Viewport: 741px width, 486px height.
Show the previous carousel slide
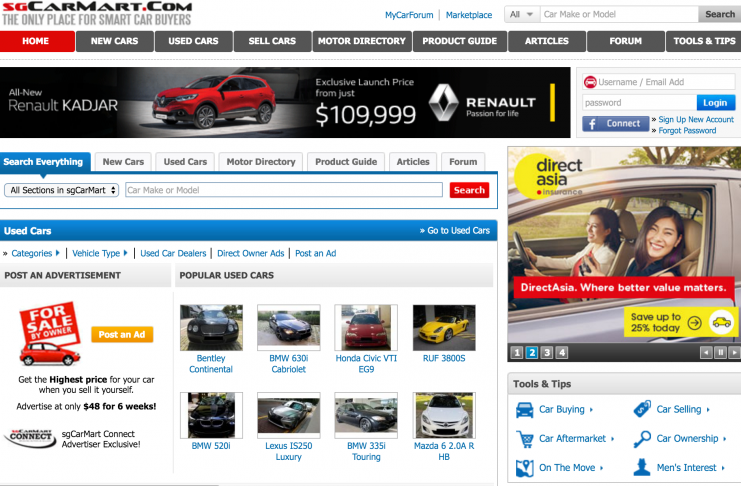pyautogui.click(x=706, y=353)
